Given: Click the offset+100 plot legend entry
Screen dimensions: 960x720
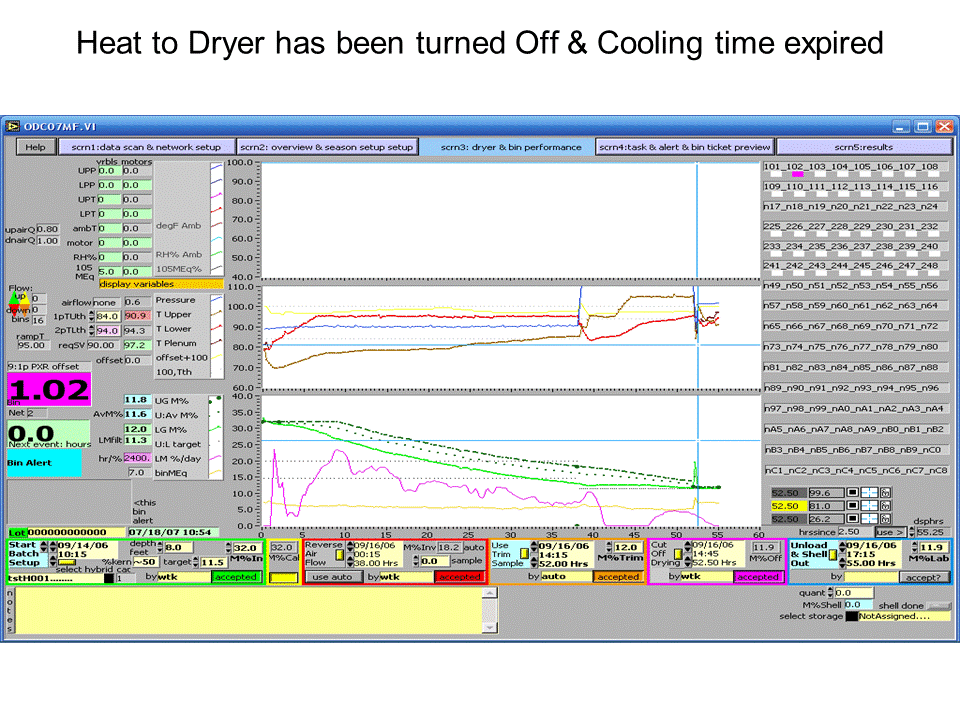Looking at the screenshot, I should [x=182, y=358].
